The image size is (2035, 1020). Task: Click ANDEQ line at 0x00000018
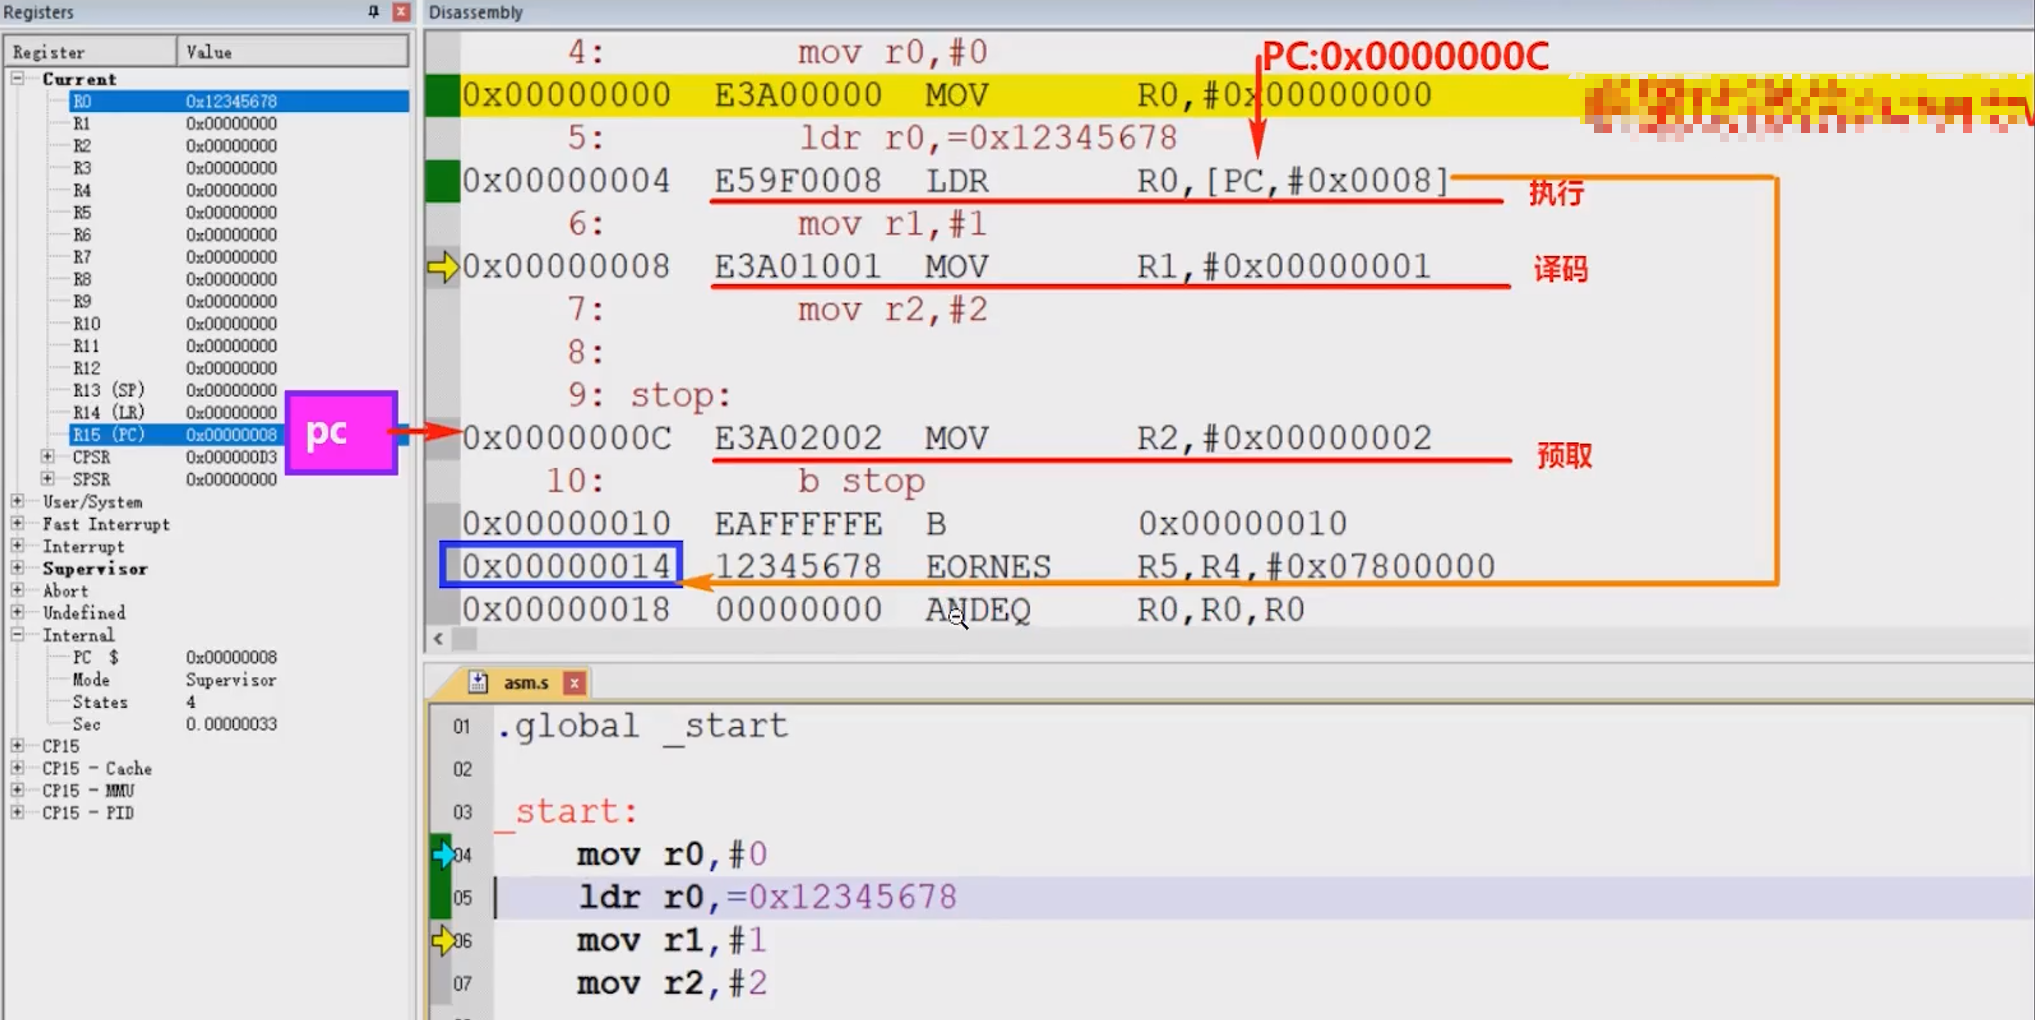pyautogui.click(x=883, y=609)
